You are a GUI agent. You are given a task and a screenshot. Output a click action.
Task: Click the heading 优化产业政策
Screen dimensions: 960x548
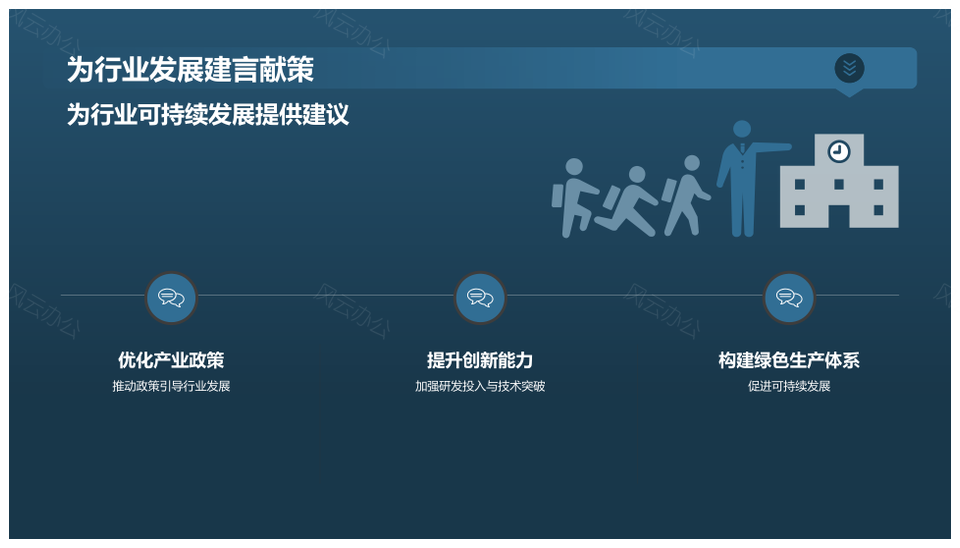(x=171, y=360)
